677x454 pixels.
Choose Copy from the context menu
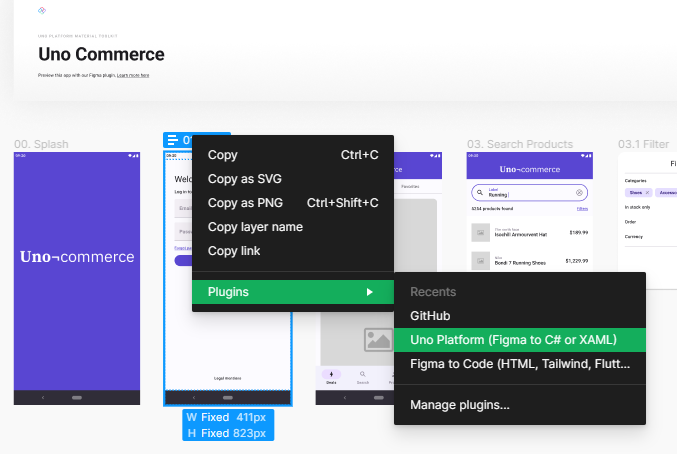[223, 155]
